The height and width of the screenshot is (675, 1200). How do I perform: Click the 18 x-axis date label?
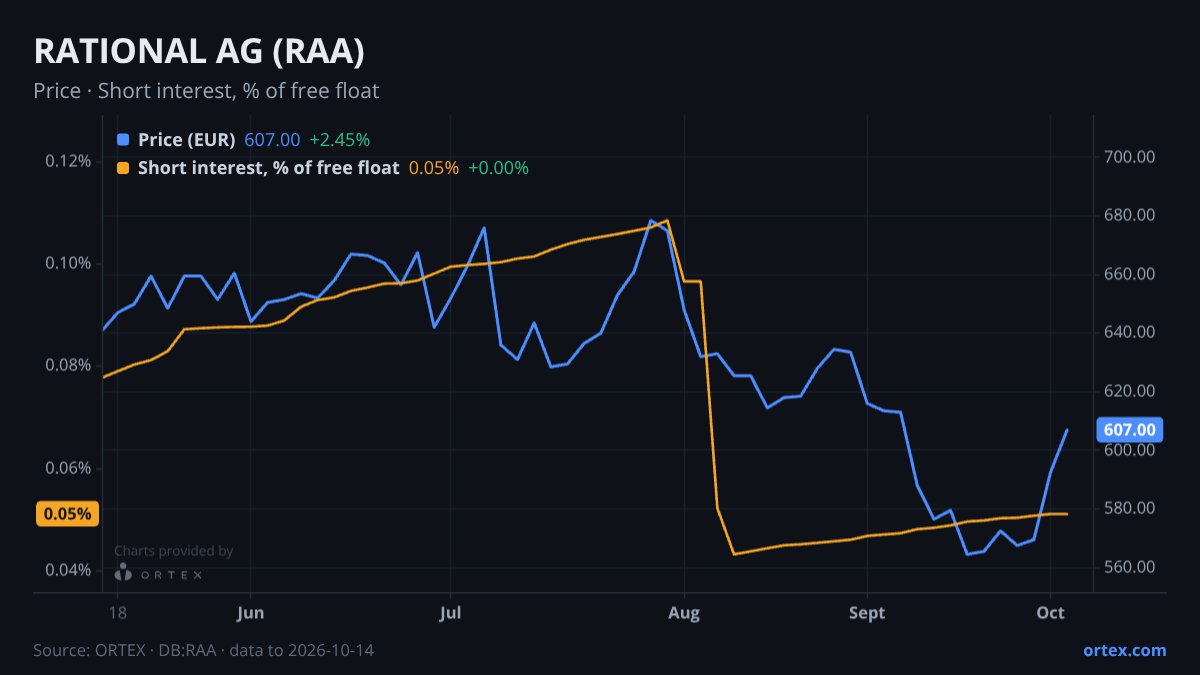pyautogui.click(x=117, y=613)
